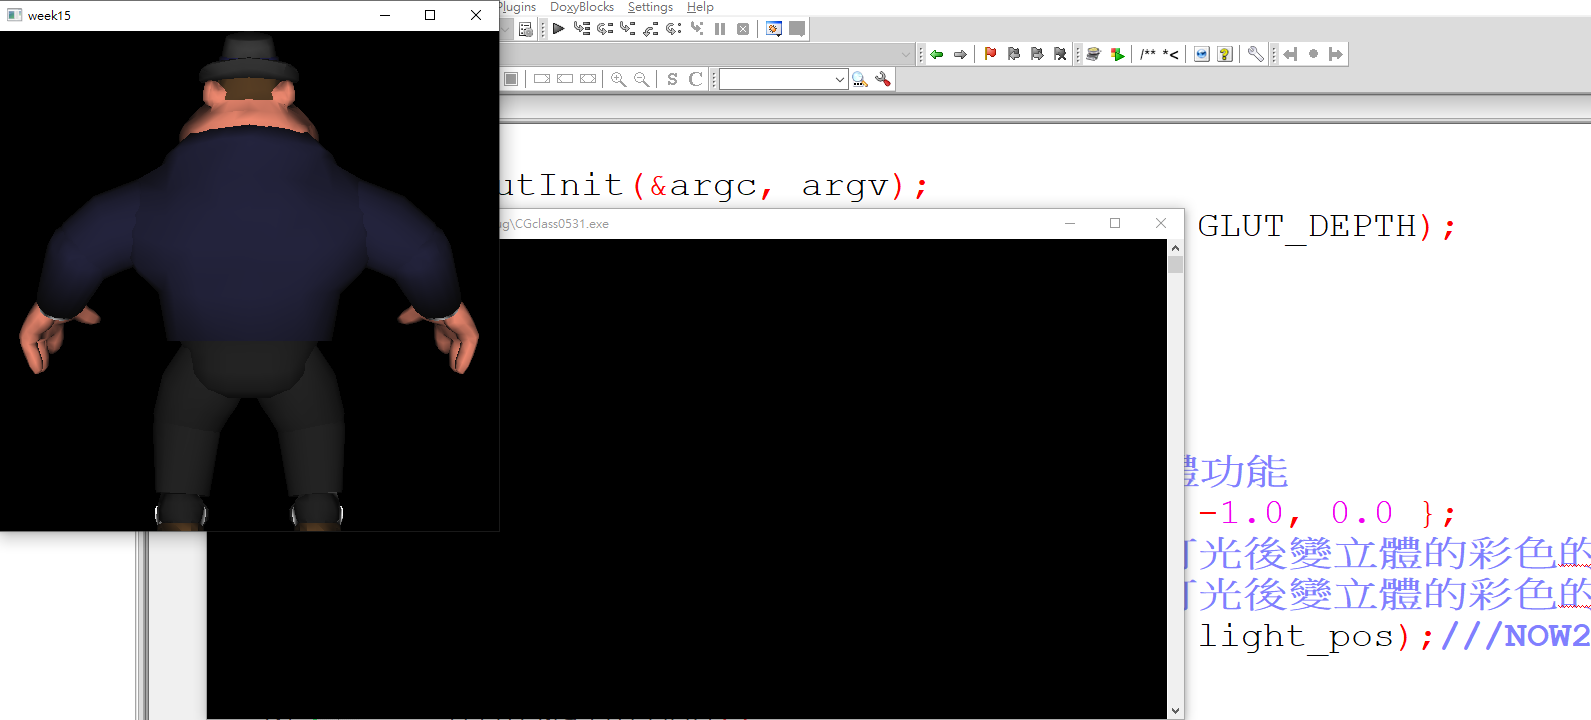Image resolution: width=1591 pixels, height=720 pixels.
Task: Click the grey right-arrow bar icon
Action: pos(1336,54)
